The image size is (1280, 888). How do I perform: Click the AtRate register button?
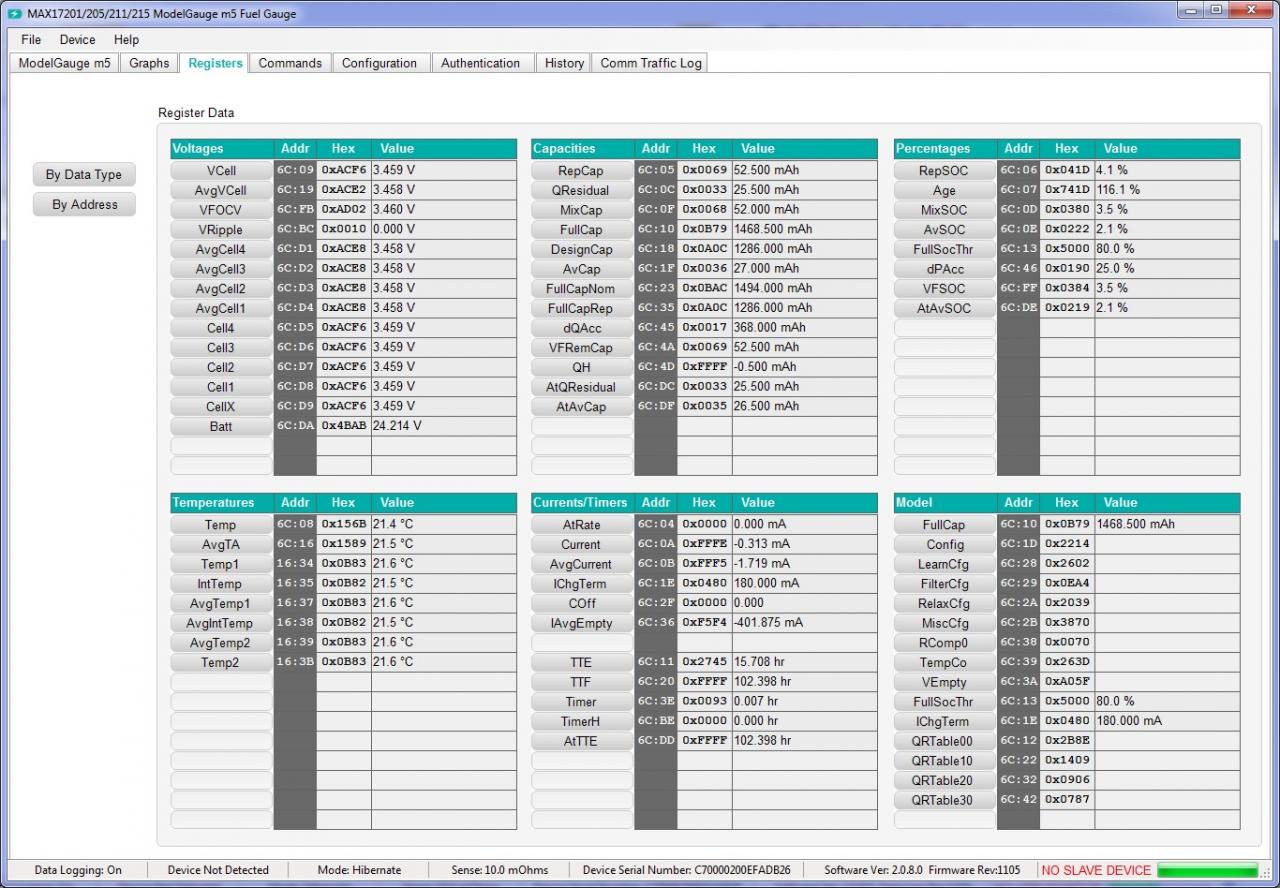pyautogui.click(x=582, y=525)
